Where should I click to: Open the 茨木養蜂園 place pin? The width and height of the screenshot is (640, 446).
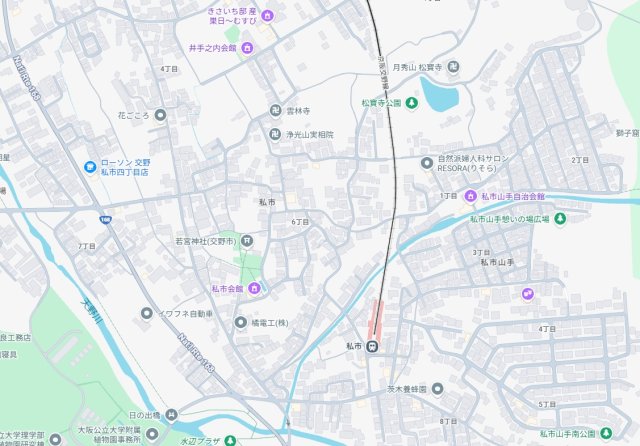[437, 388]
